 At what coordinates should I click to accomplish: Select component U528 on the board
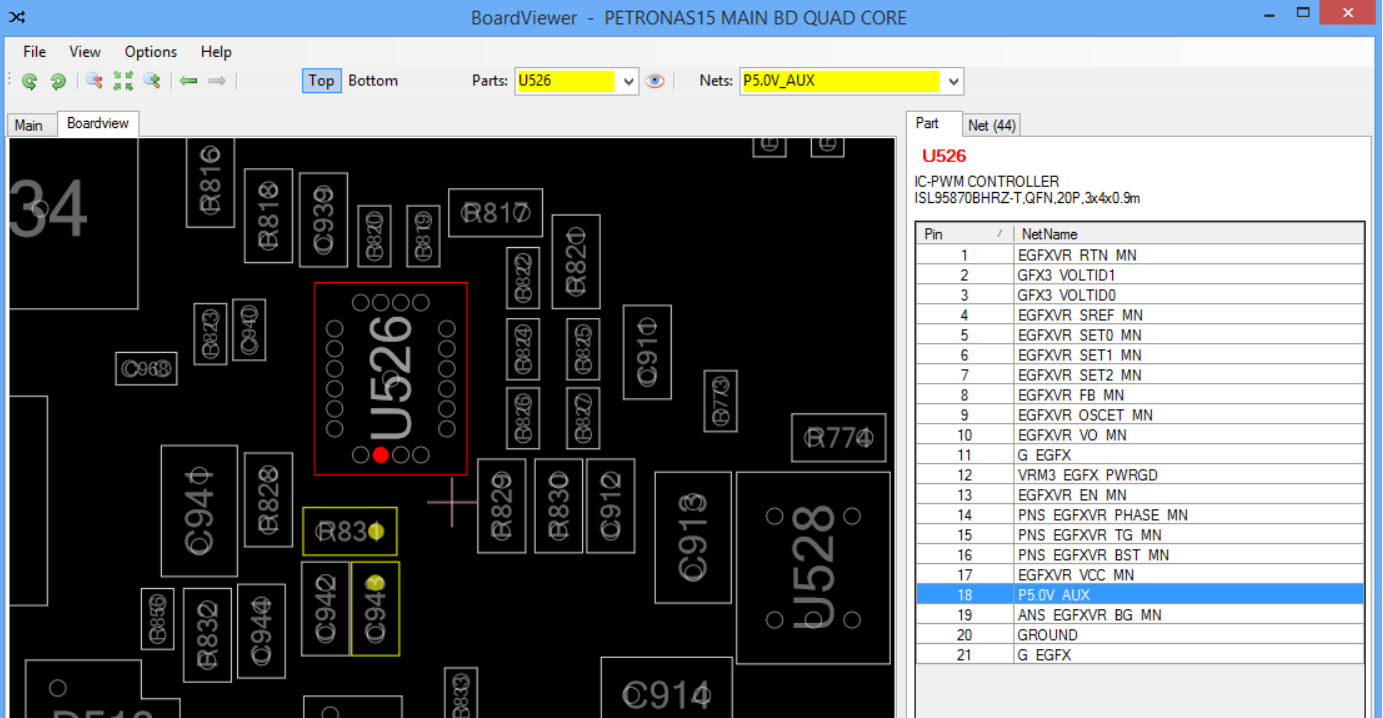813,568
